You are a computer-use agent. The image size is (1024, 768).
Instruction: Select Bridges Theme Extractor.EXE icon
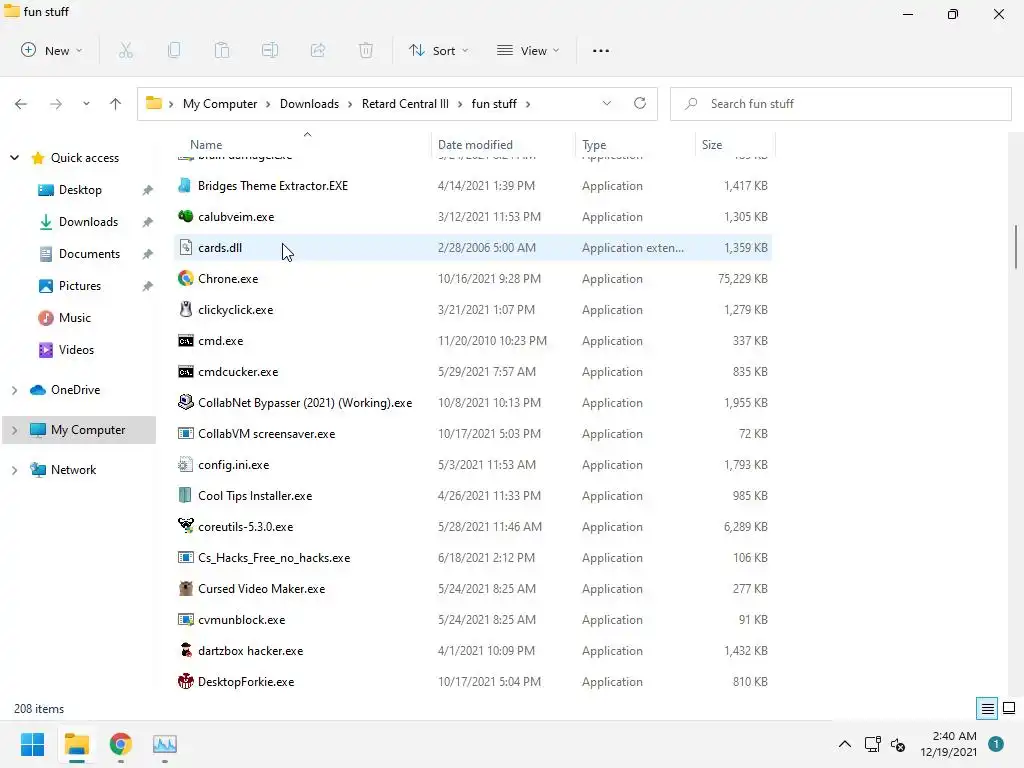tap(185, 185)
